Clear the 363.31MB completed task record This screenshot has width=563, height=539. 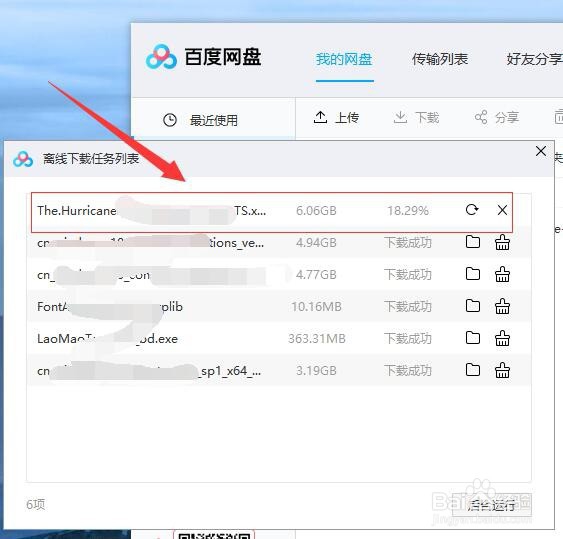502,338
